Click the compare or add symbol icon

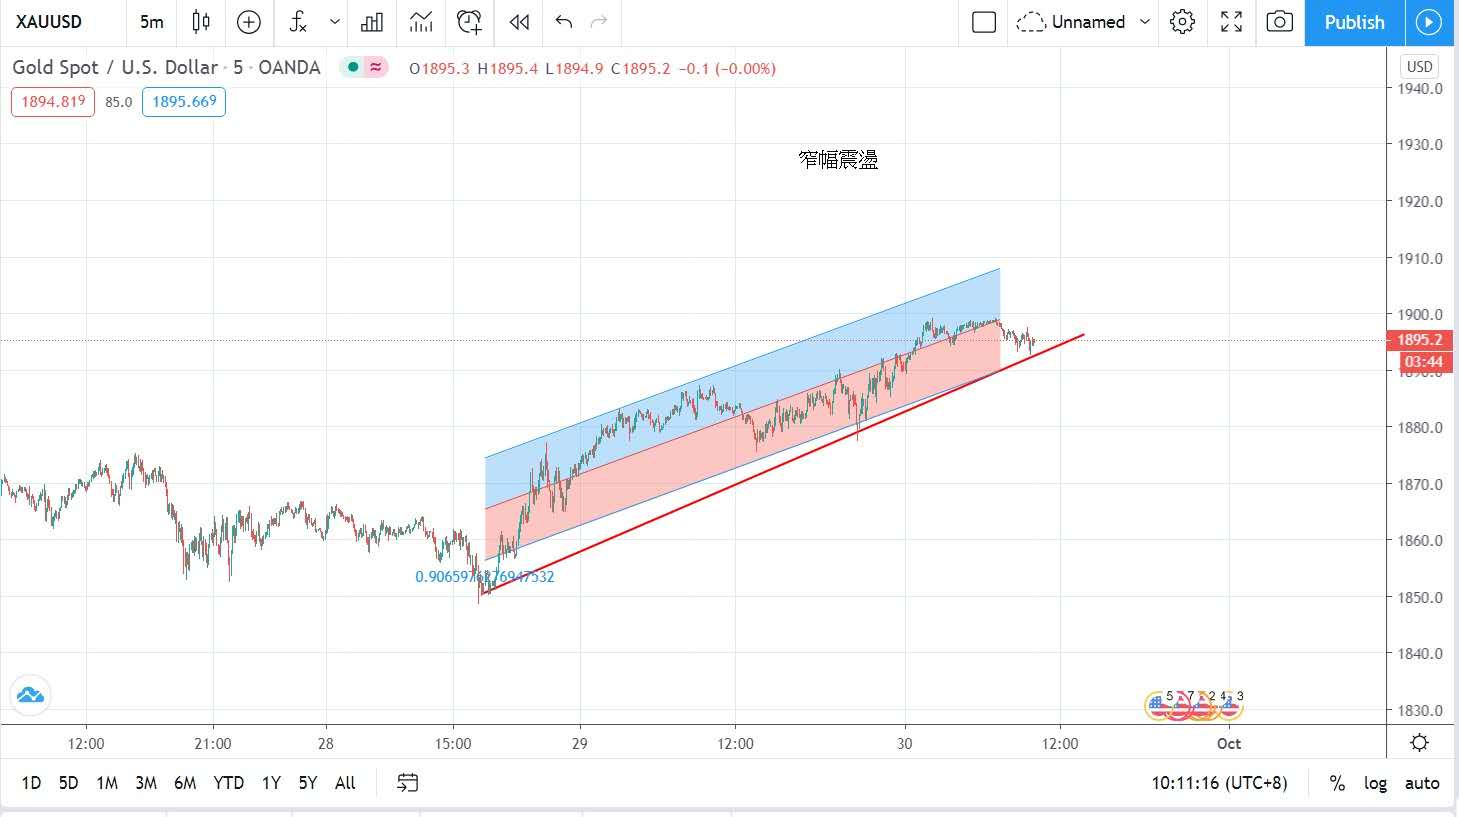(x=249, y=22)
